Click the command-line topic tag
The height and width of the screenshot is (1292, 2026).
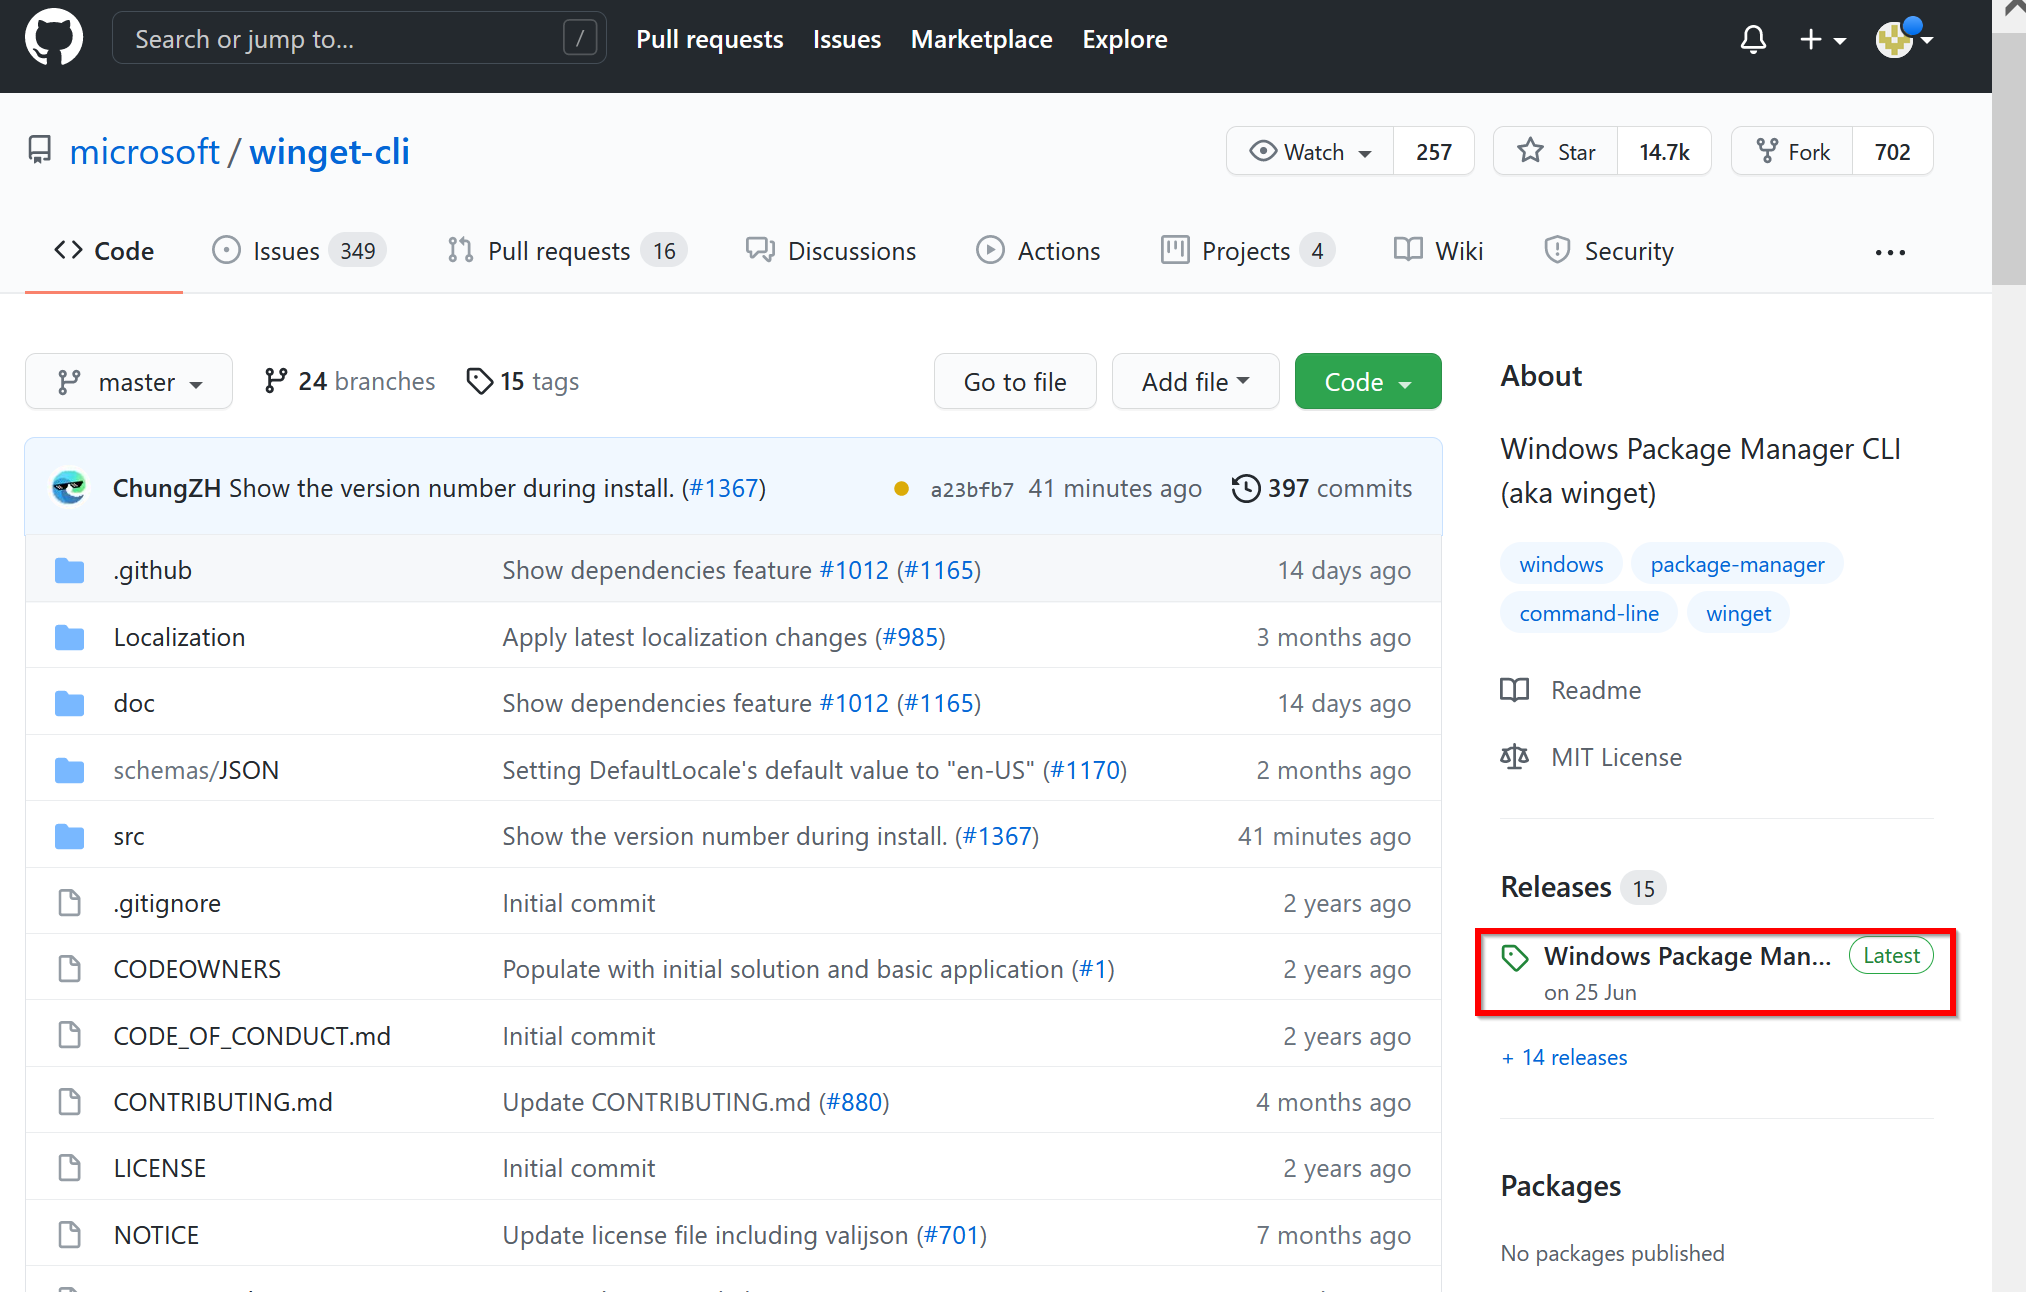pos(1589,613)
